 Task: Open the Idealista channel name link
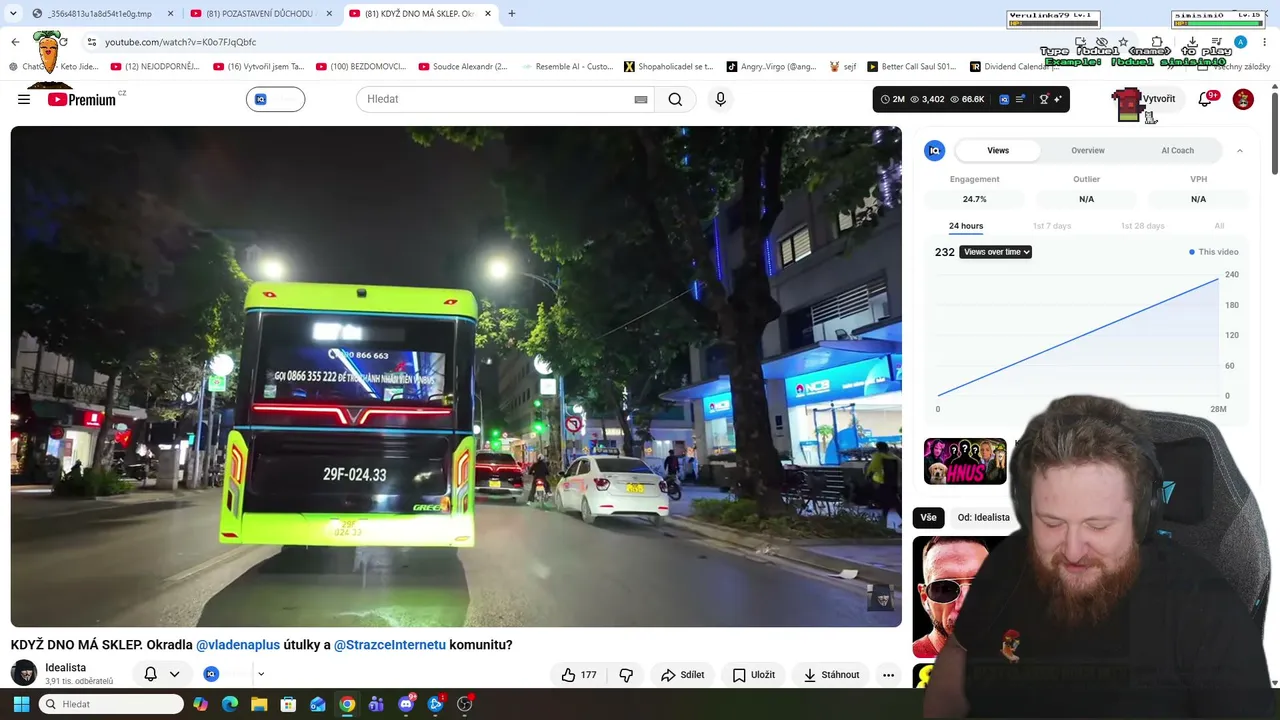coord(66,668)
